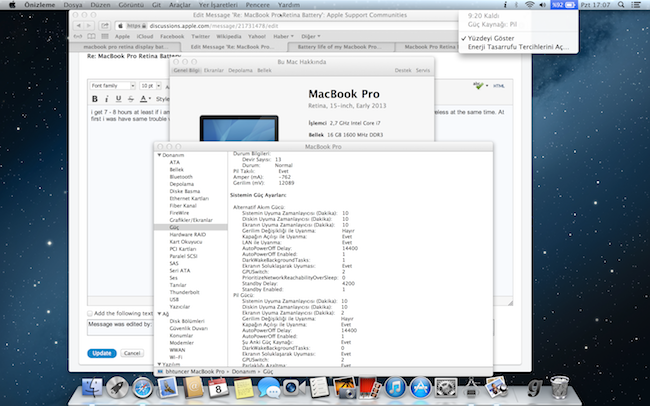Open Wikipedia bookmark in Safari
This screenshot has width=650, height=406.
coord(228,36)
